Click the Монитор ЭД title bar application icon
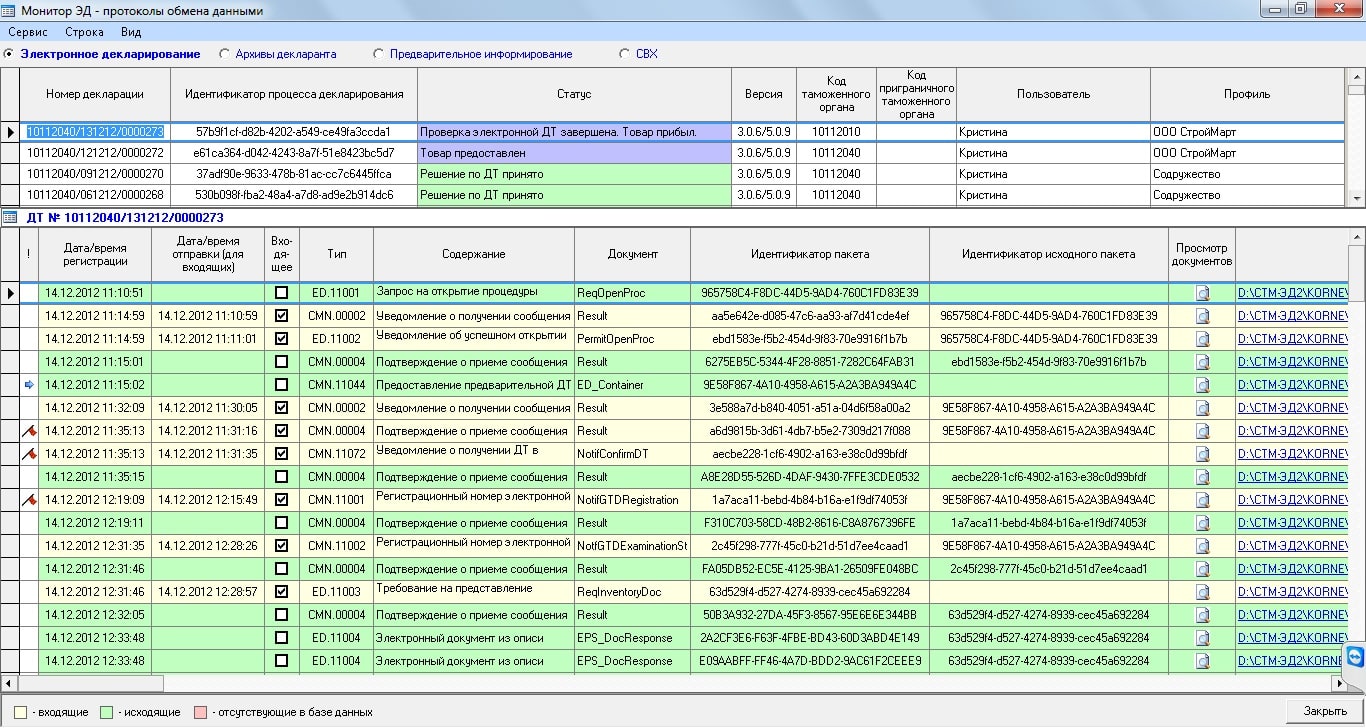Image resolution: width=1366 pixels, height=728 pixels. pyautogui.click(x=9, y=10)
